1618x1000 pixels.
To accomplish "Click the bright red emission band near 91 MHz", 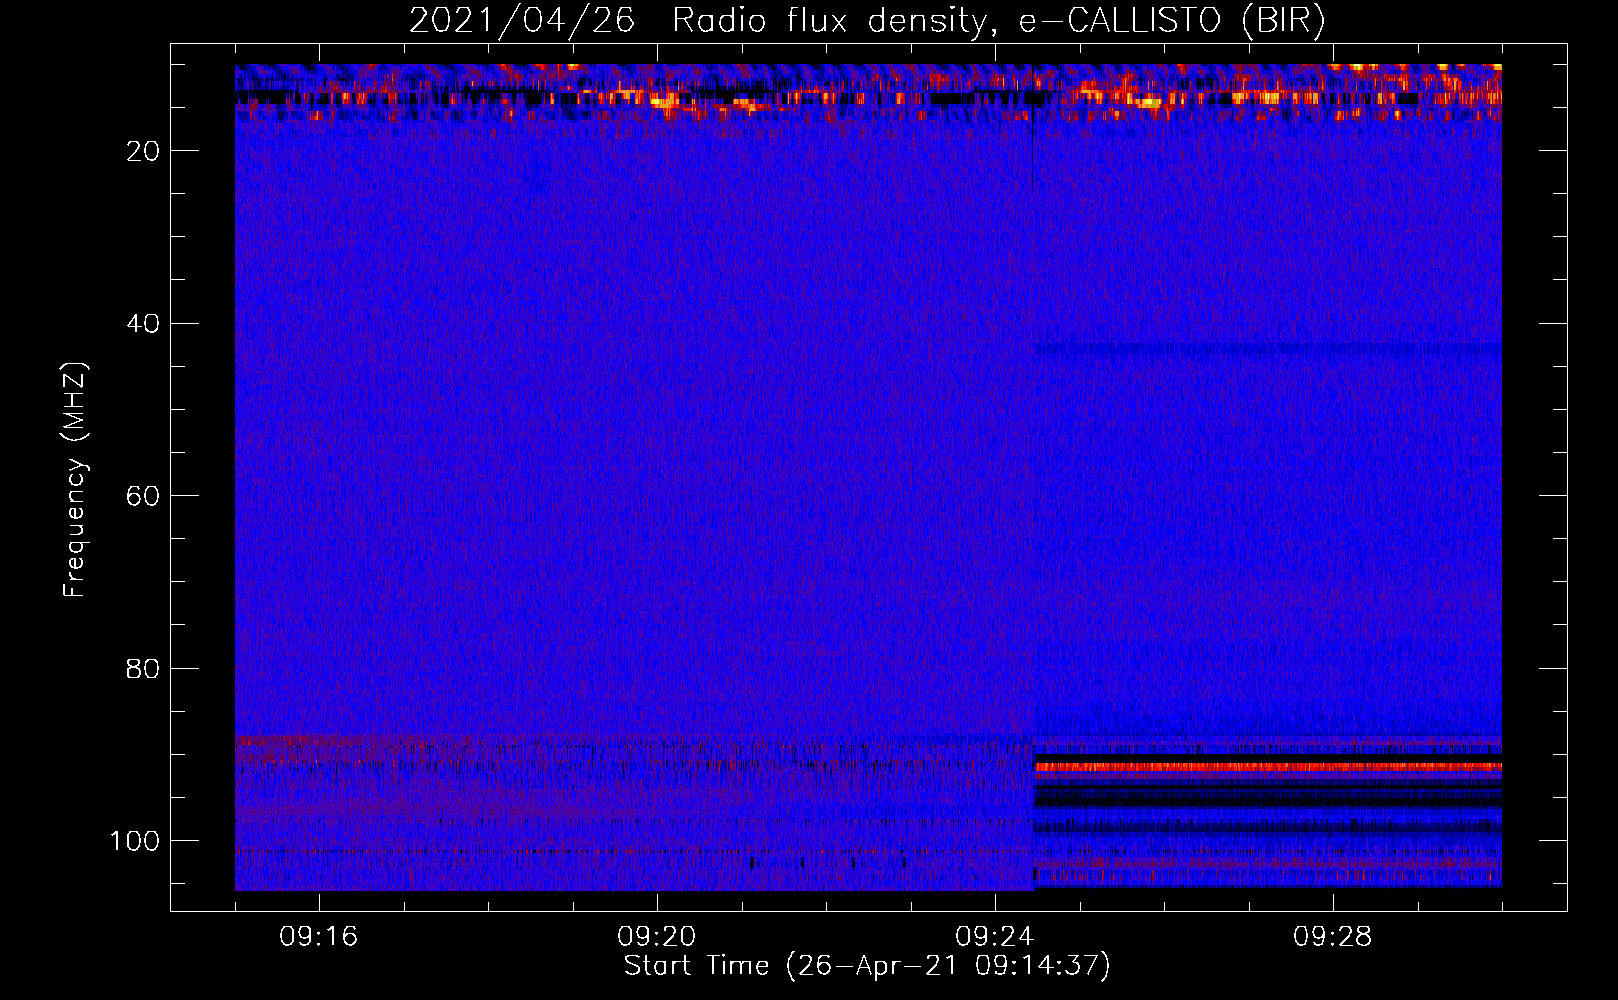I will coord(1267,767).
